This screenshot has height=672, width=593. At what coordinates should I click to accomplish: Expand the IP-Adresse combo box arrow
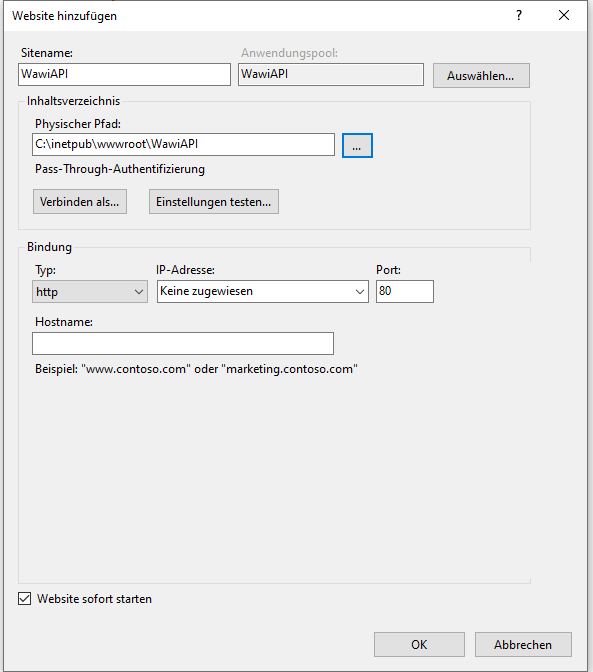(359, 292)
